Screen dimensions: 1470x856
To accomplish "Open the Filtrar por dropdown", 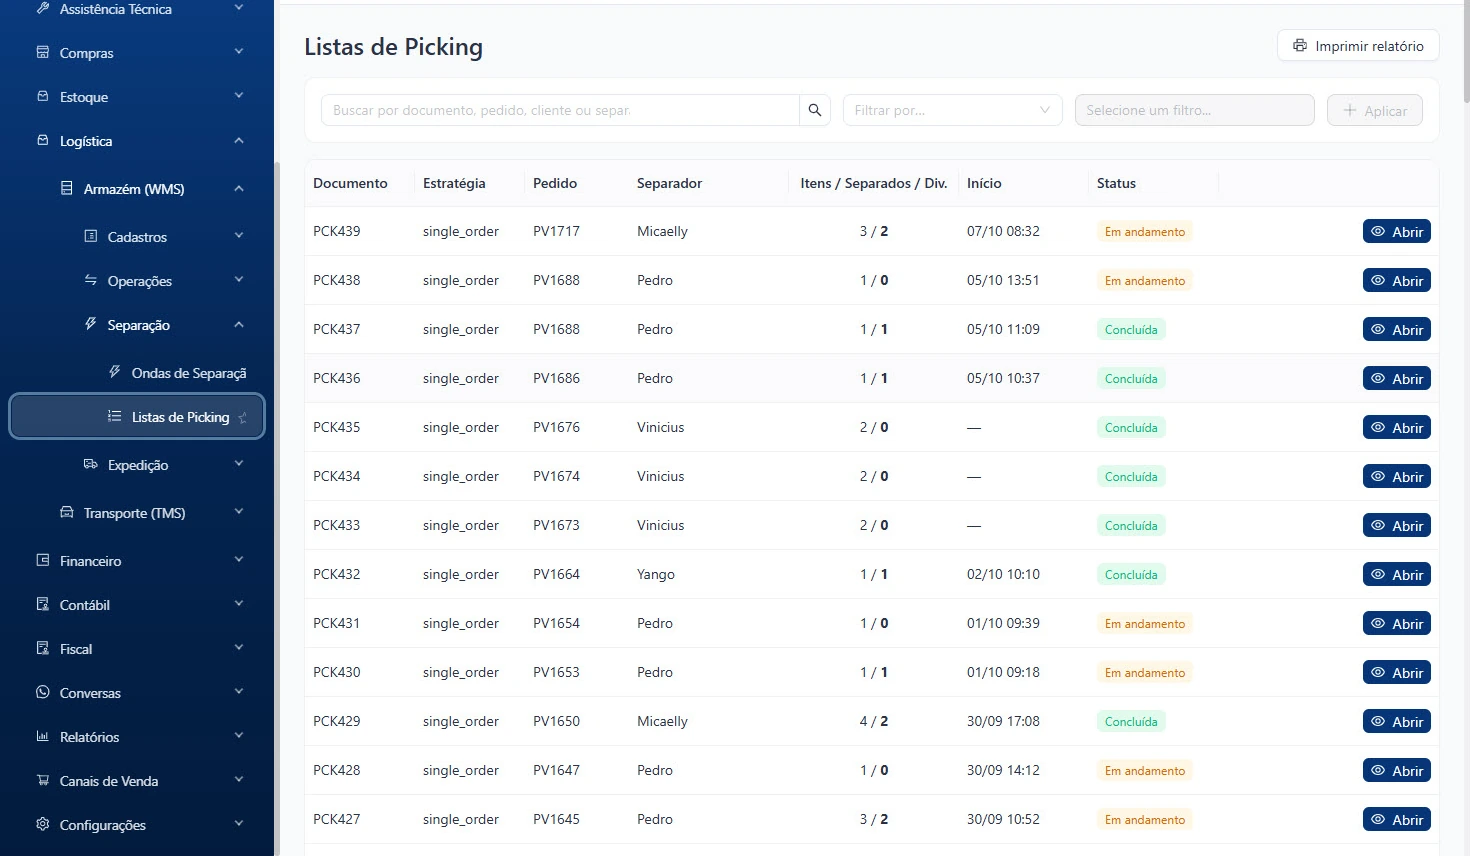I will [x=951, y=110].
